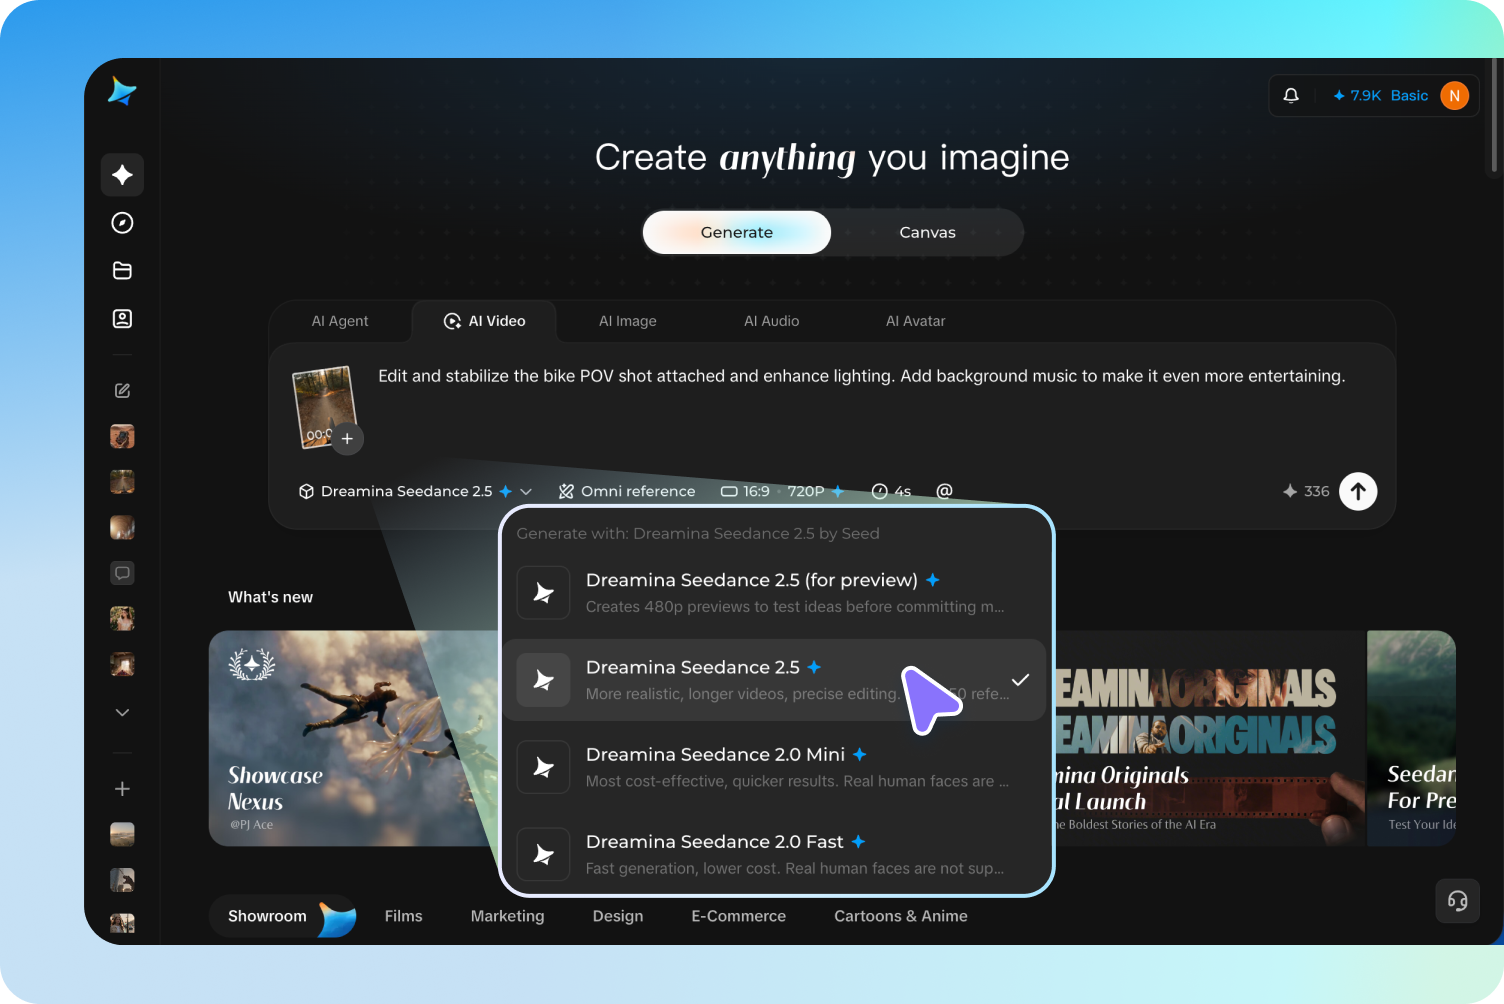This screenshot has width=1504, height=1004.
Task: Switch to the AI Image tab
Action: tap(628, 321)
